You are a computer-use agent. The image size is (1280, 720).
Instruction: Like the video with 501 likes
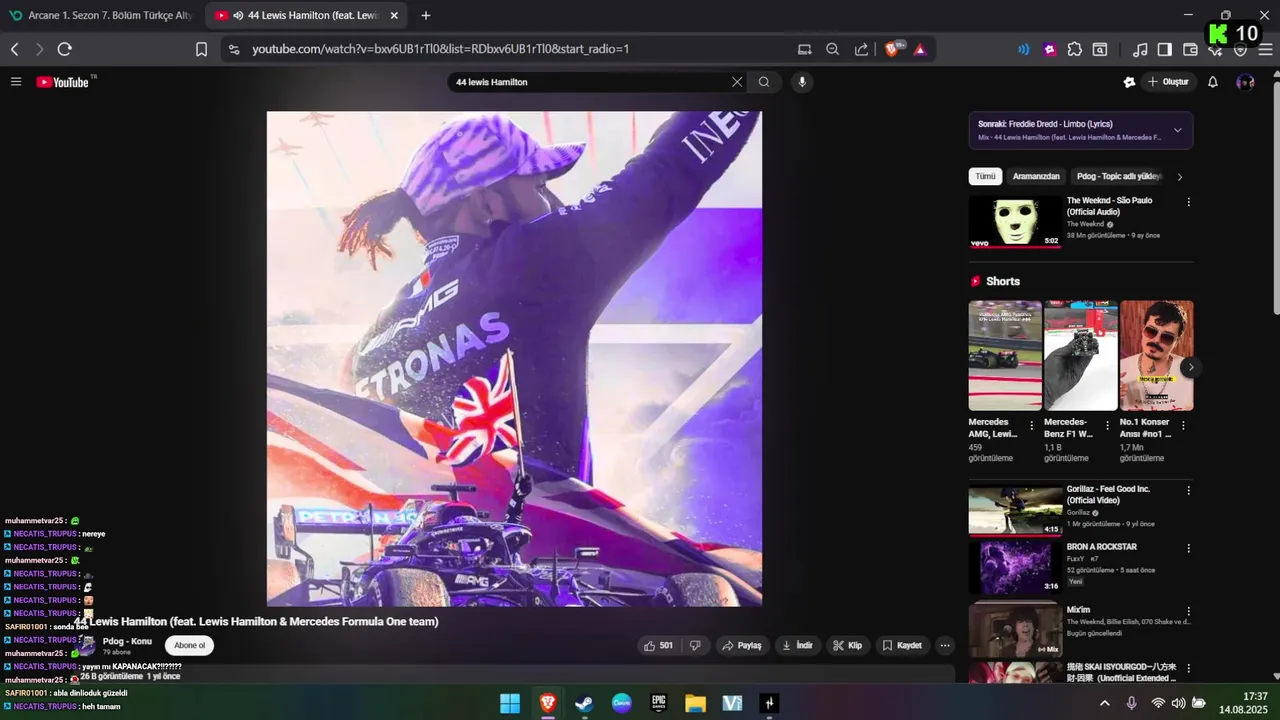click(658, 645)
